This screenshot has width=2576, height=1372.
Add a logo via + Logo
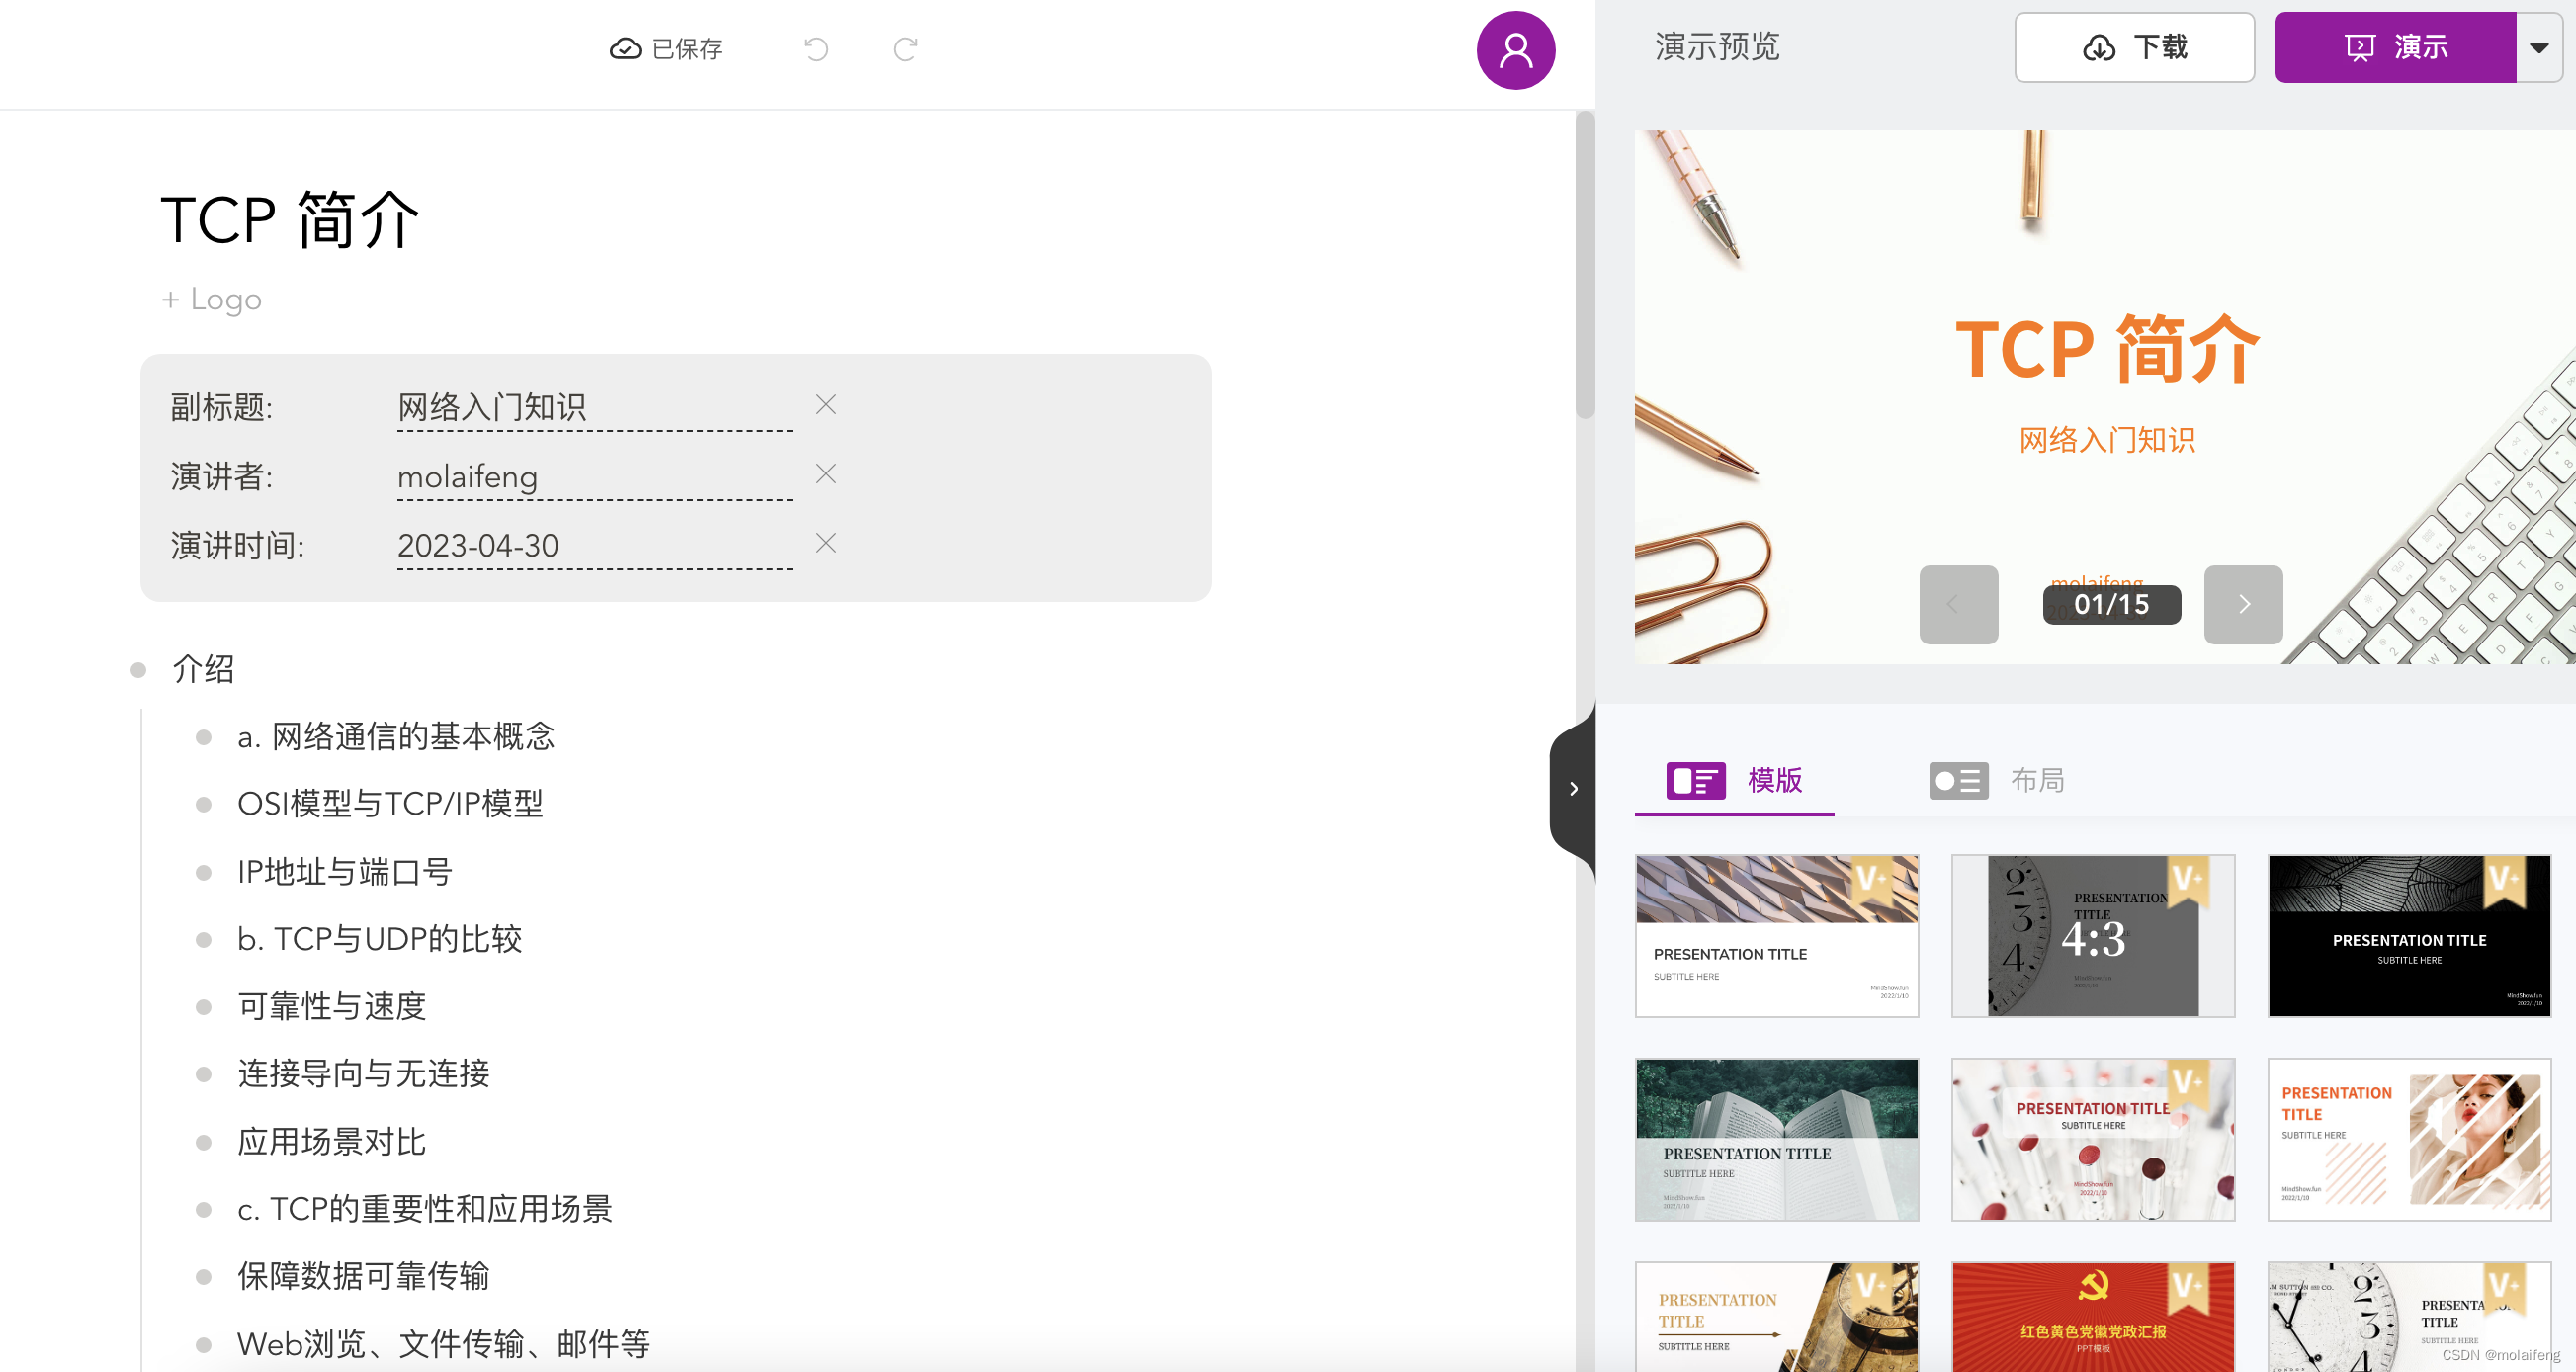(x=212, y=299)
